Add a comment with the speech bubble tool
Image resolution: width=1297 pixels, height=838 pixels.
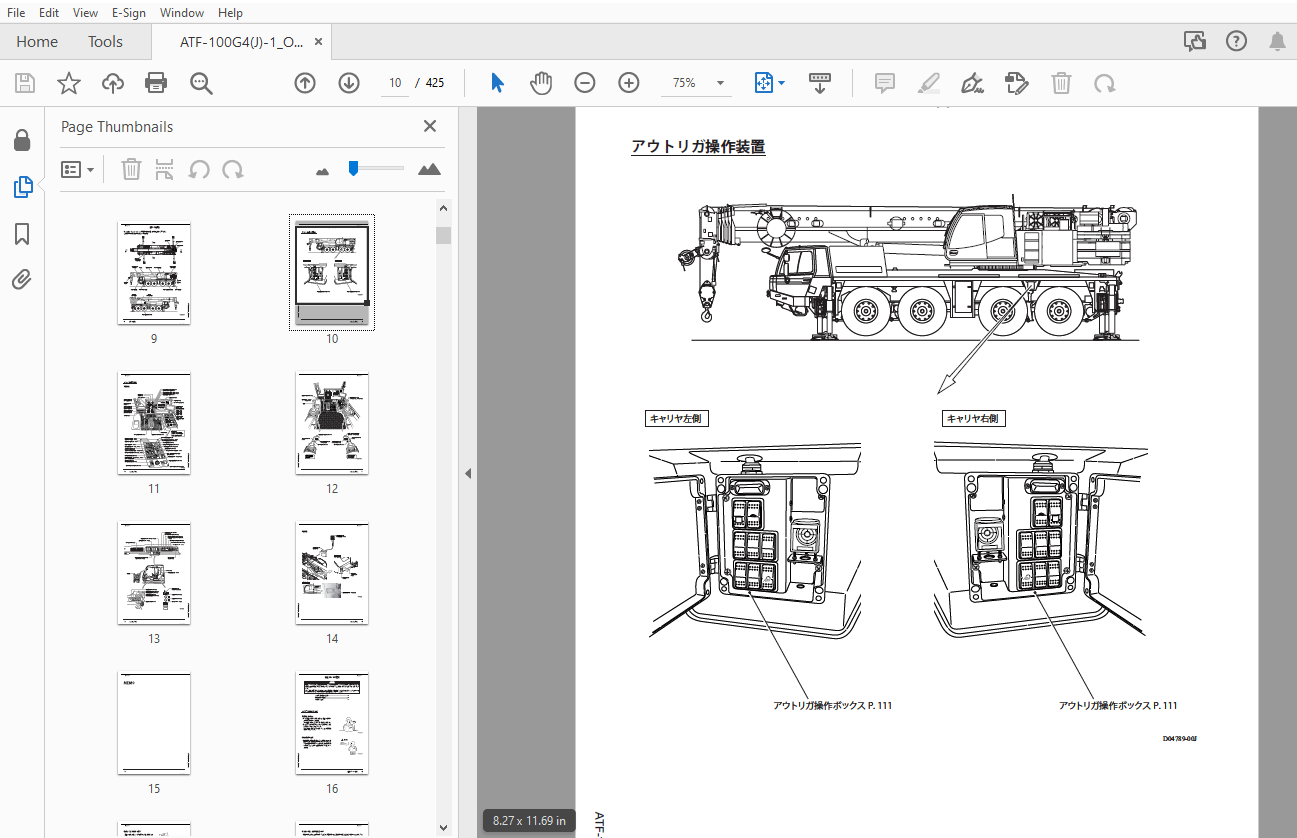(884, 83)
